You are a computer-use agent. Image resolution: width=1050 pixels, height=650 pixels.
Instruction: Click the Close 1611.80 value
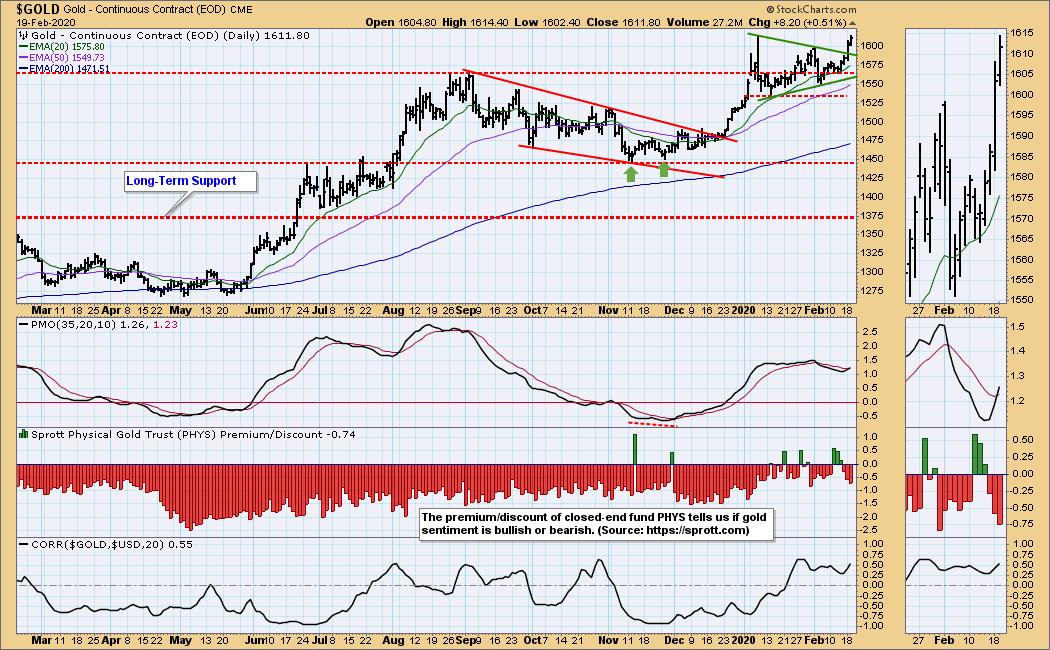pos(623,22)
